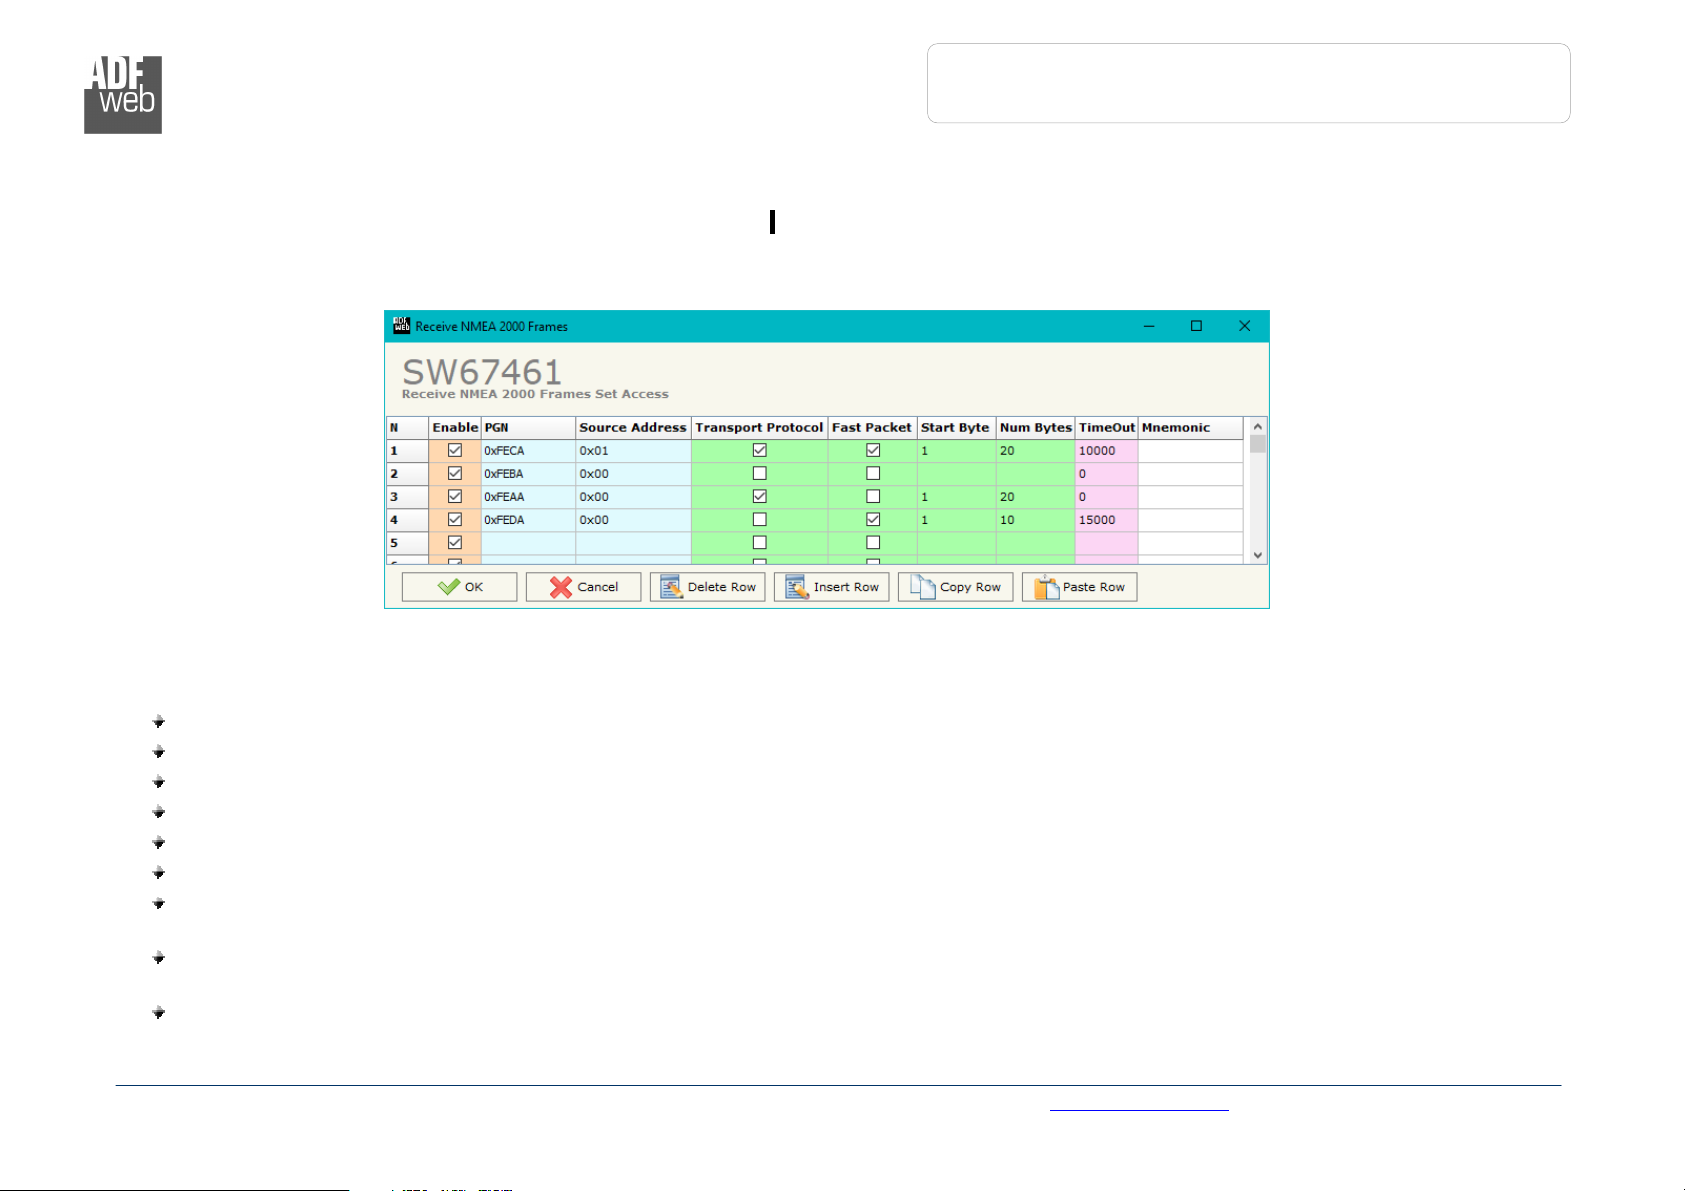Uncheck Transport Protocol for row 3

click(x=760, y=496)
